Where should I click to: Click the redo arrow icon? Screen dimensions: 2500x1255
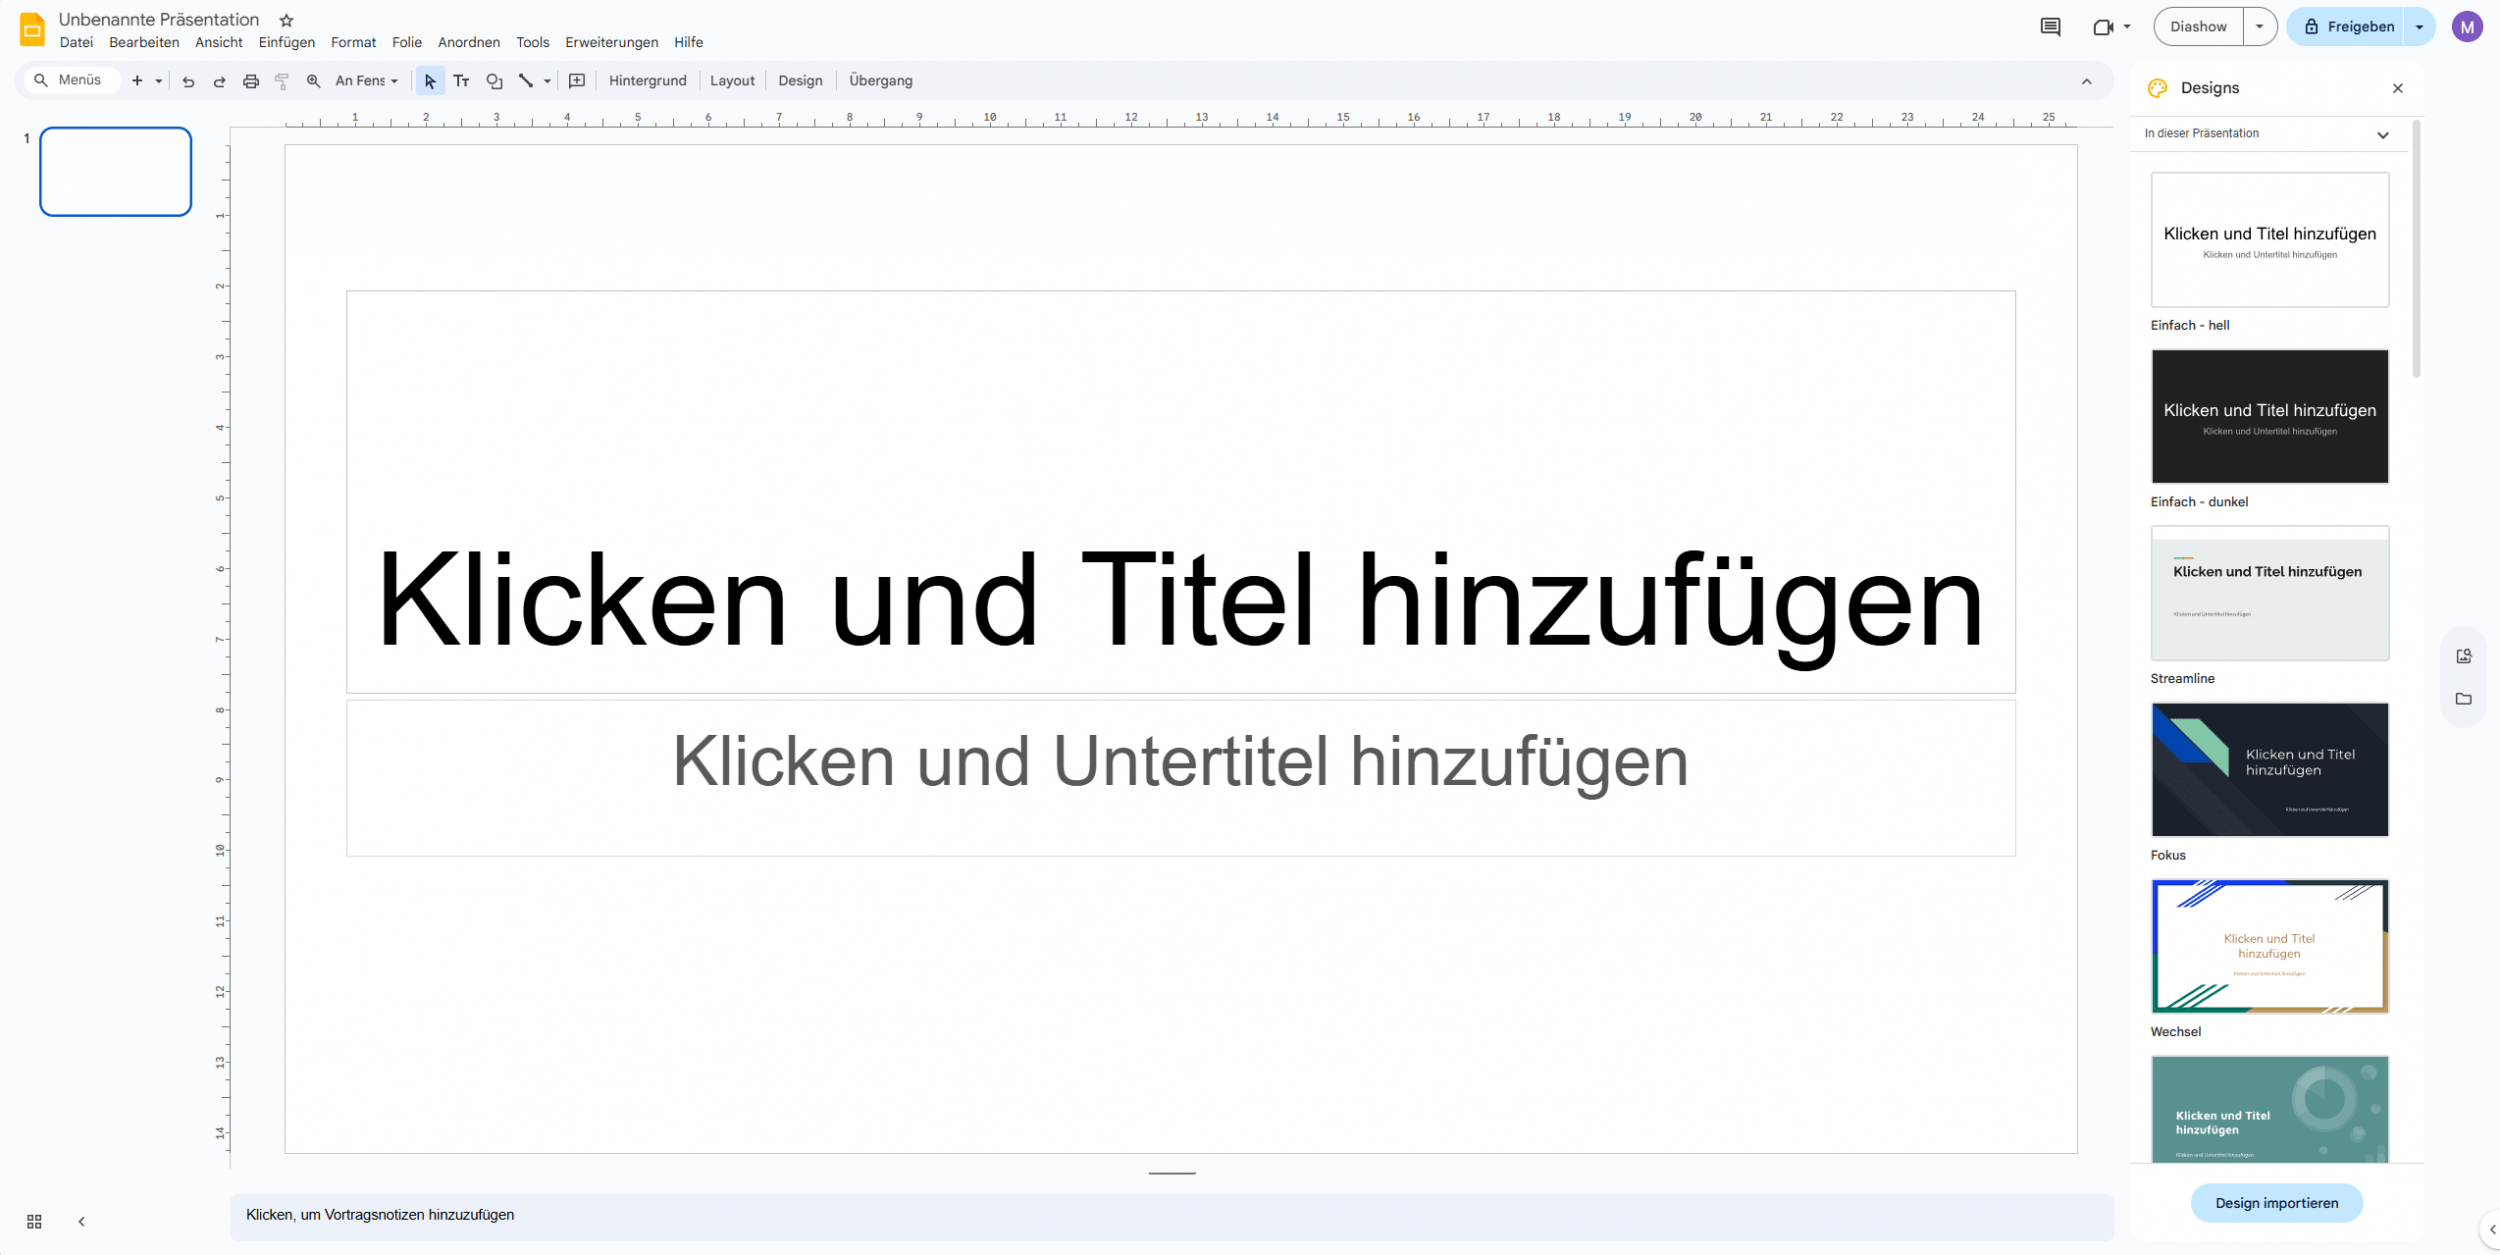[219, 81]
